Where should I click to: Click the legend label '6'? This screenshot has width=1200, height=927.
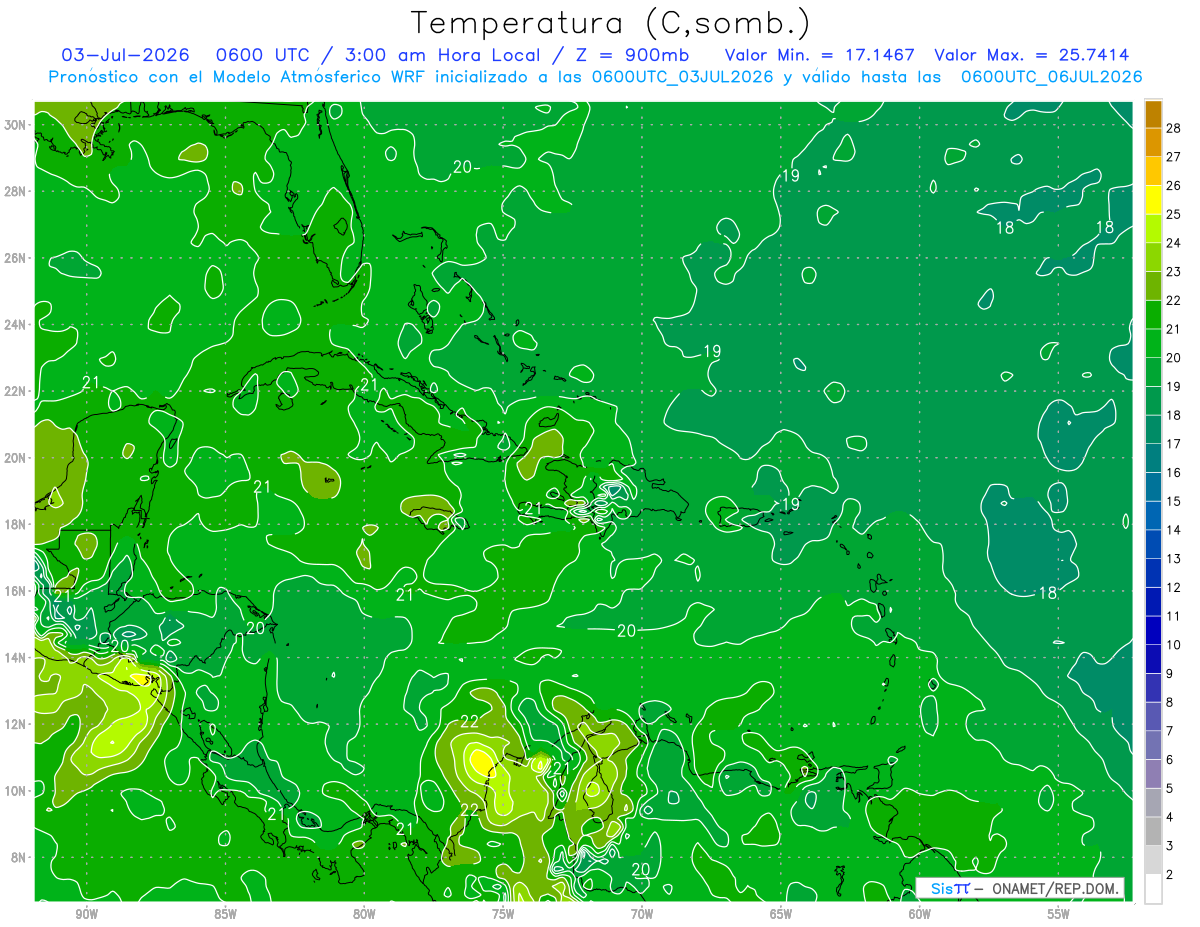click(1170, 760)
